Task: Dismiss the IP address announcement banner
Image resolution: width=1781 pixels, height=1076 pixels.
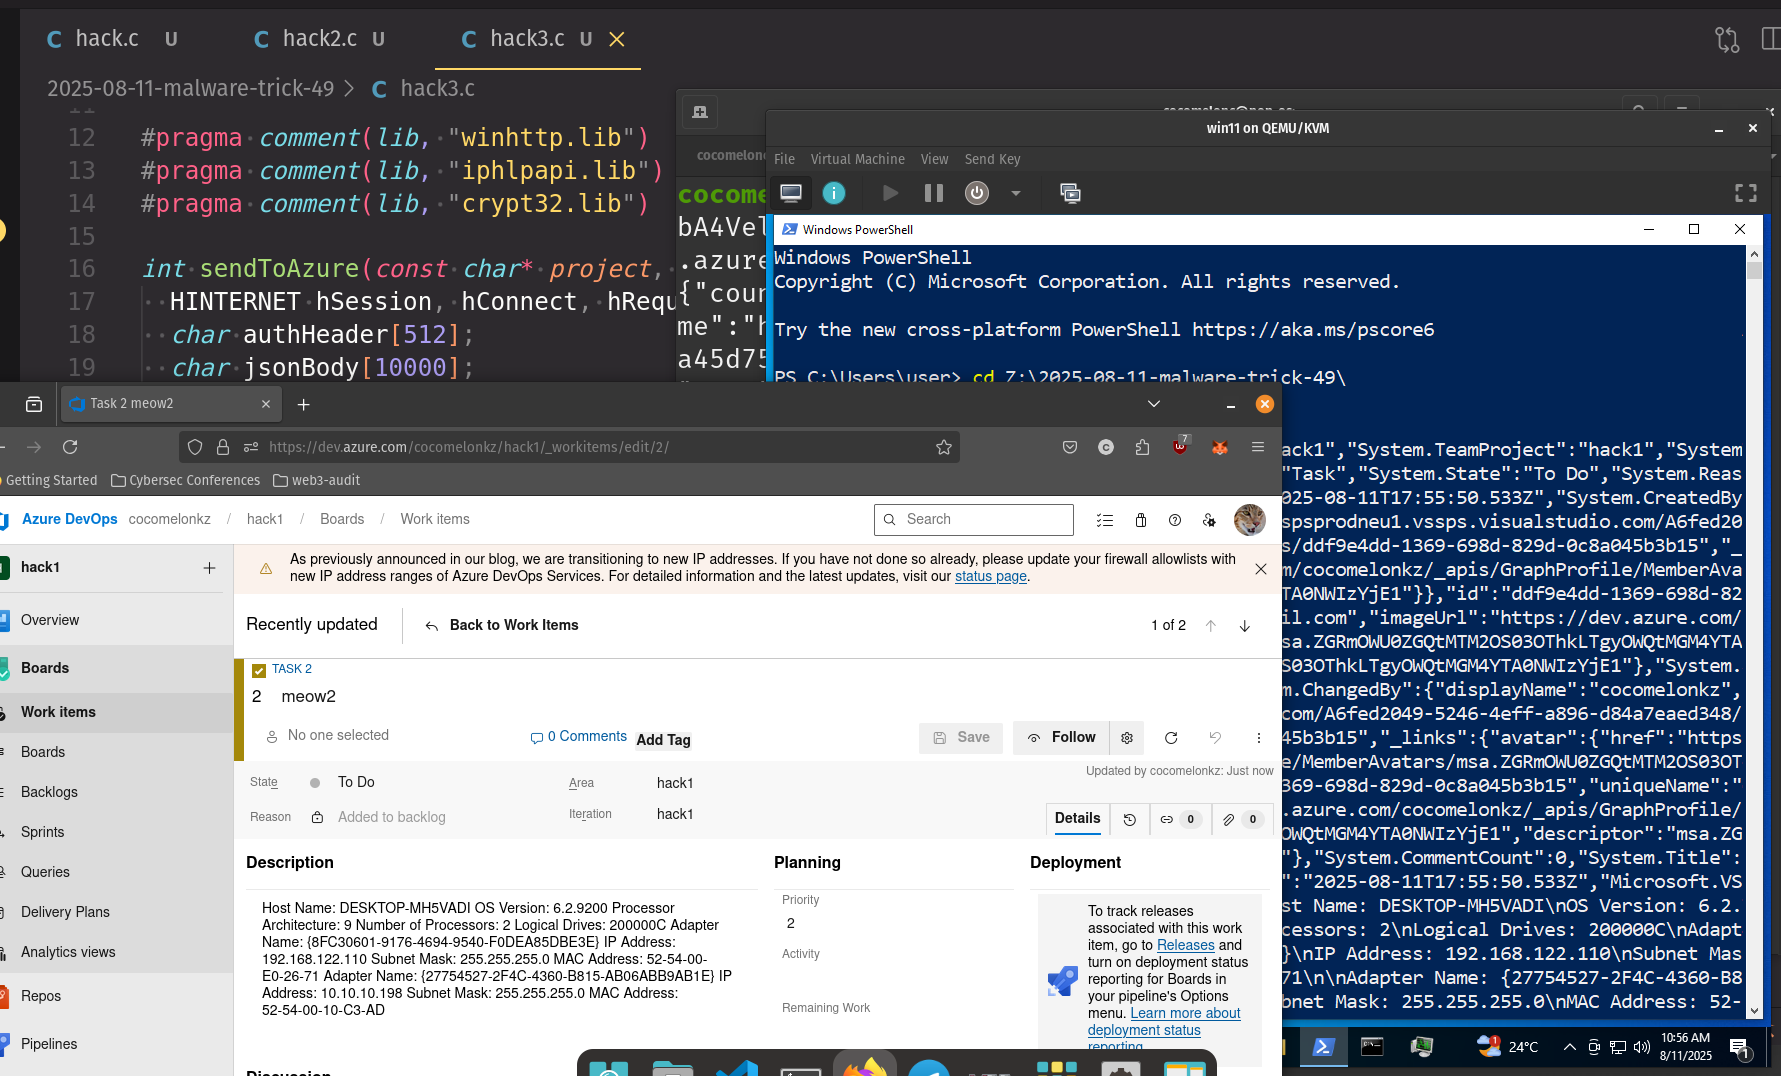Action: point(1261,569)
